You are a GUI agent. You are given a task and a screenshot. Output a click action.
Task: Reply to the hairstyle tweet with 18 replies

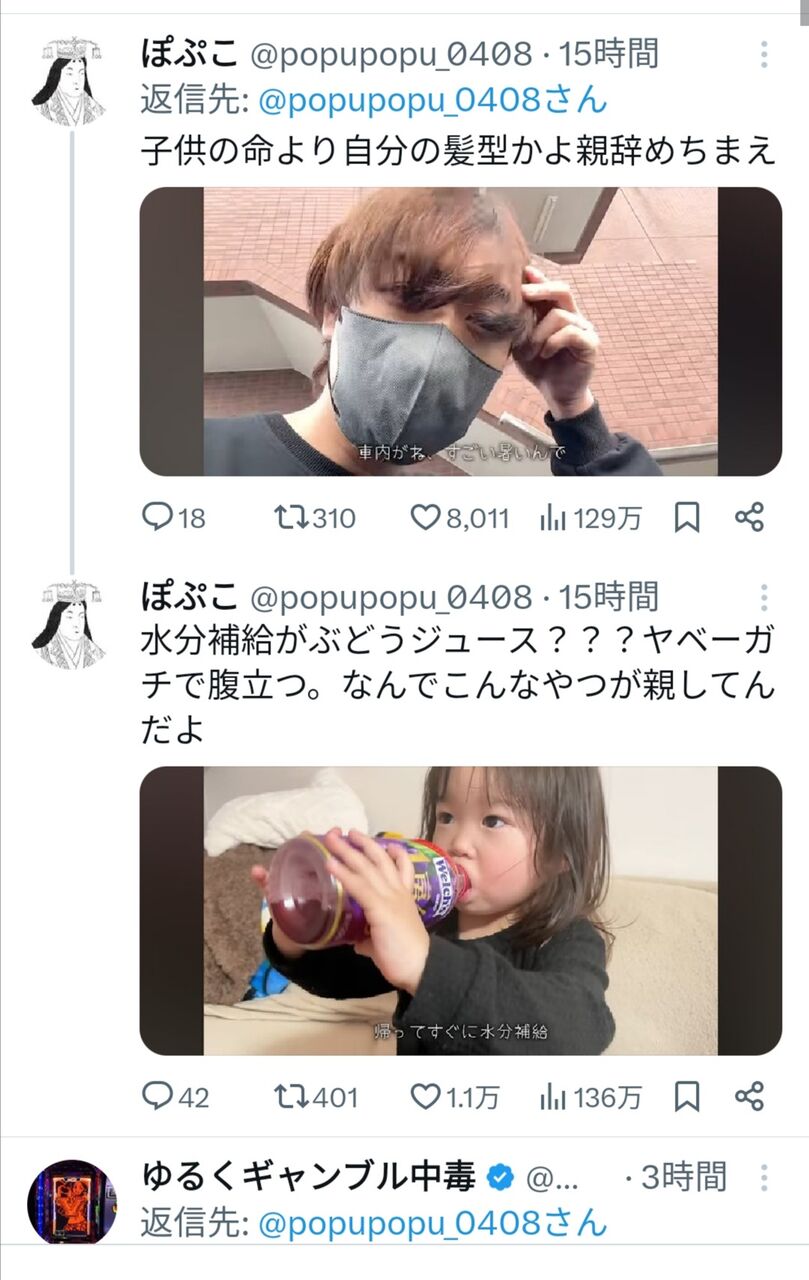158,517
